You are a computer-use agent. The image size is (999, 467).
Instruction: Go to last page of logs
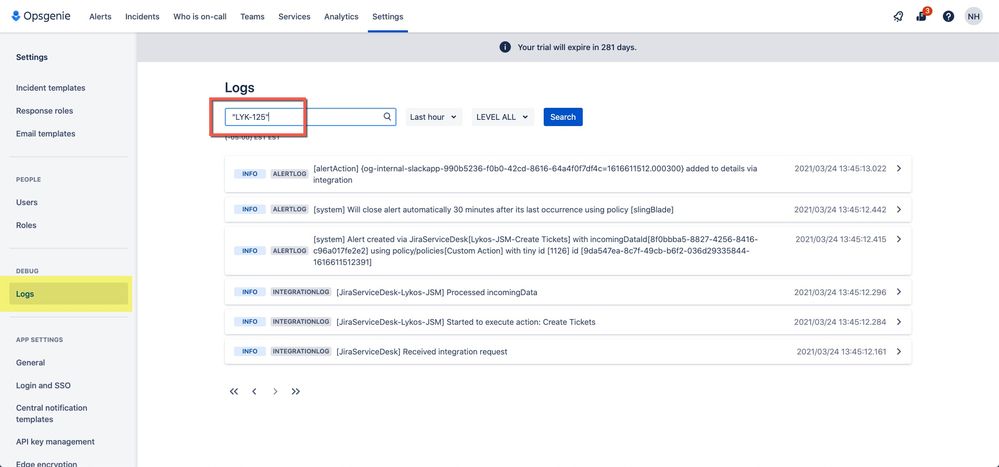[296, 391]
